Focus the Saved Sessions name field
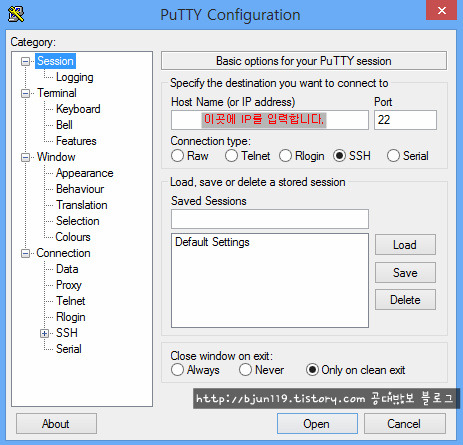The image size is (463, 445). tap(270, 219)
